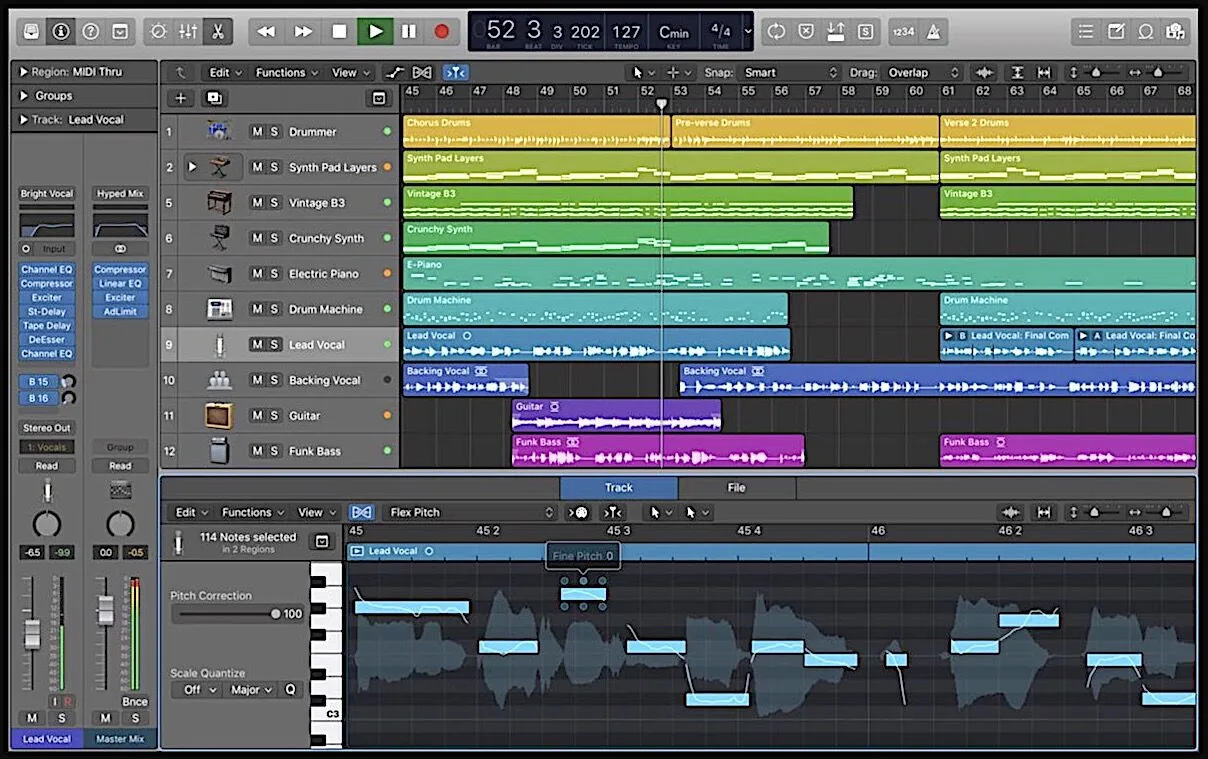Screen dimensions: 1208x759
Task: Enable the metronome 1234 icon
Action: (904, 31)
